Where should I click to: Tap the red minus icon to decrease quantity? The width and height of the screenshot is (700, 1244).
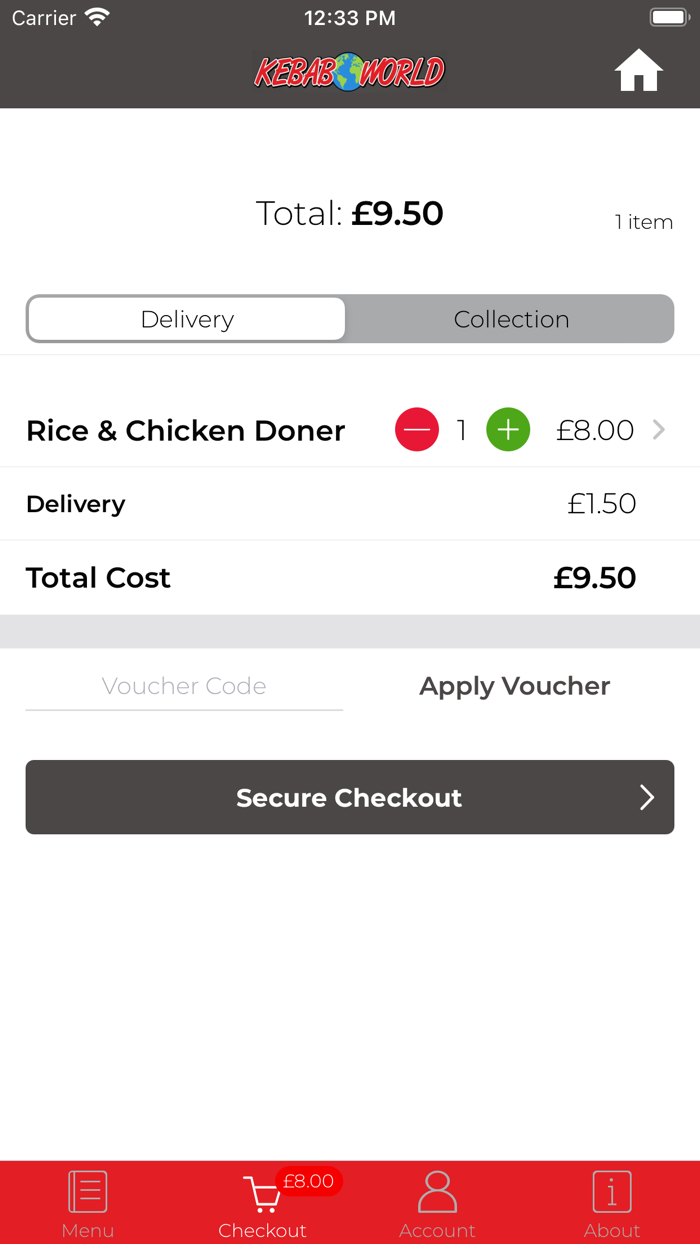click(x=417, y=429)
